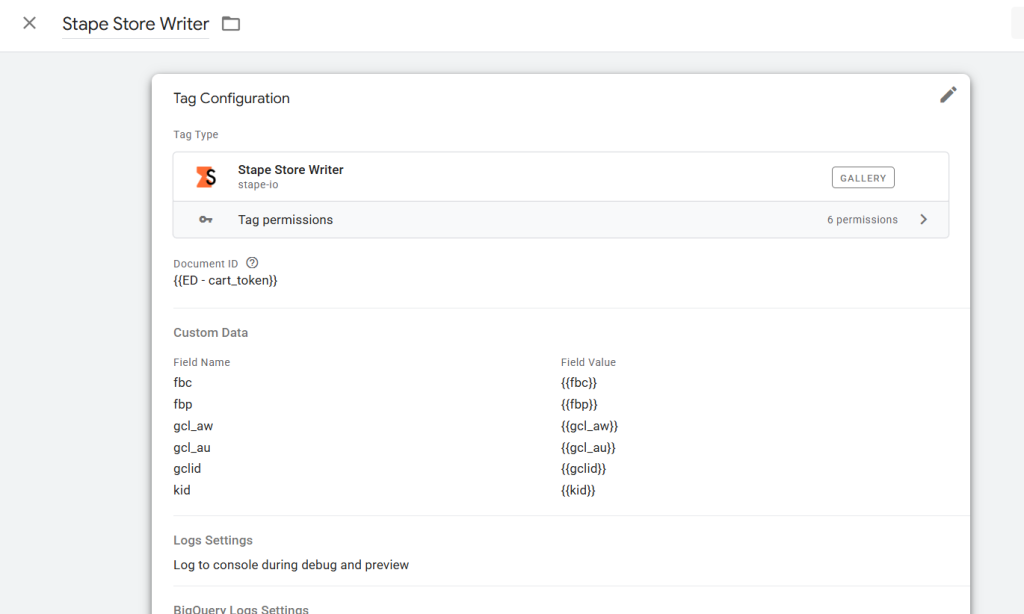Edit the Stape Store Writer tag name field
1024x614 pixels.
[x=135, y=24]
